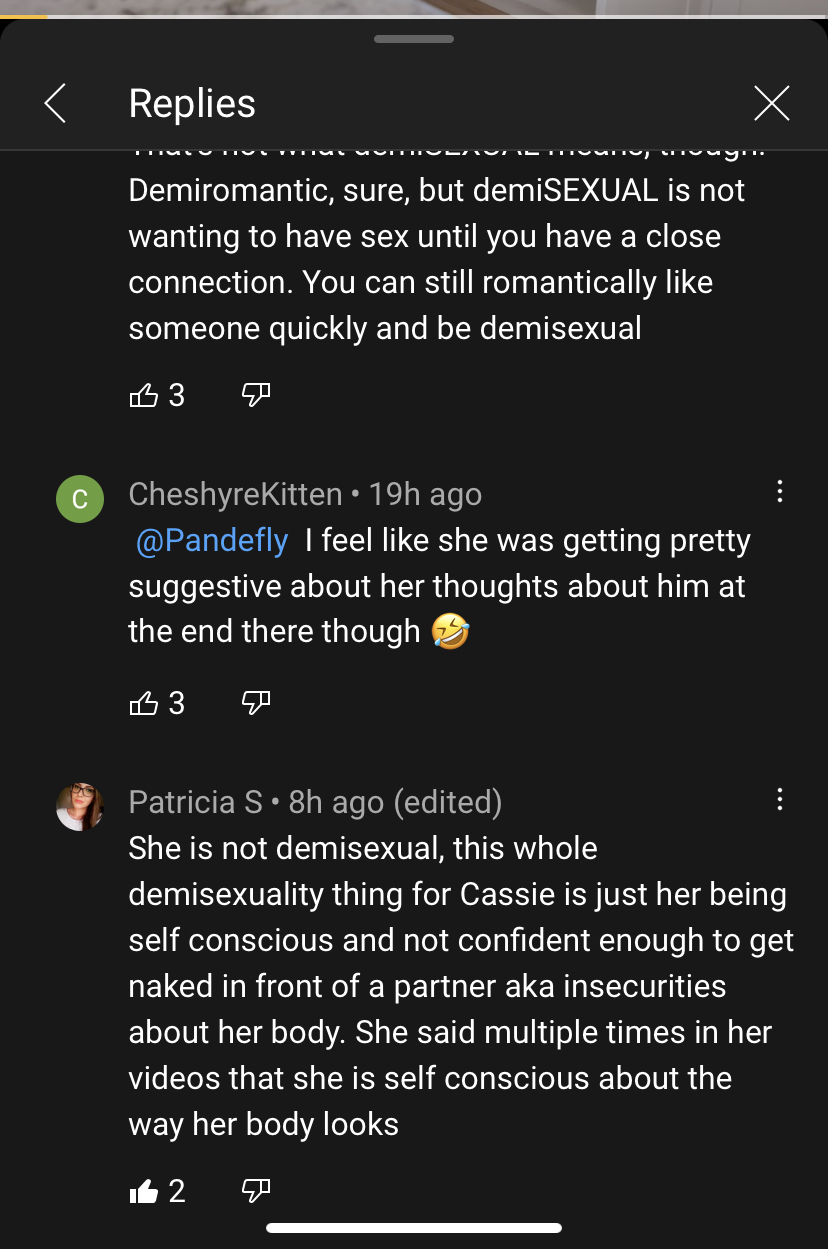Tap CheshyreKitten's reply text with laughing emoji
Image resolution: width=828 pixels, height=1249 pixels.
point(439,586)
